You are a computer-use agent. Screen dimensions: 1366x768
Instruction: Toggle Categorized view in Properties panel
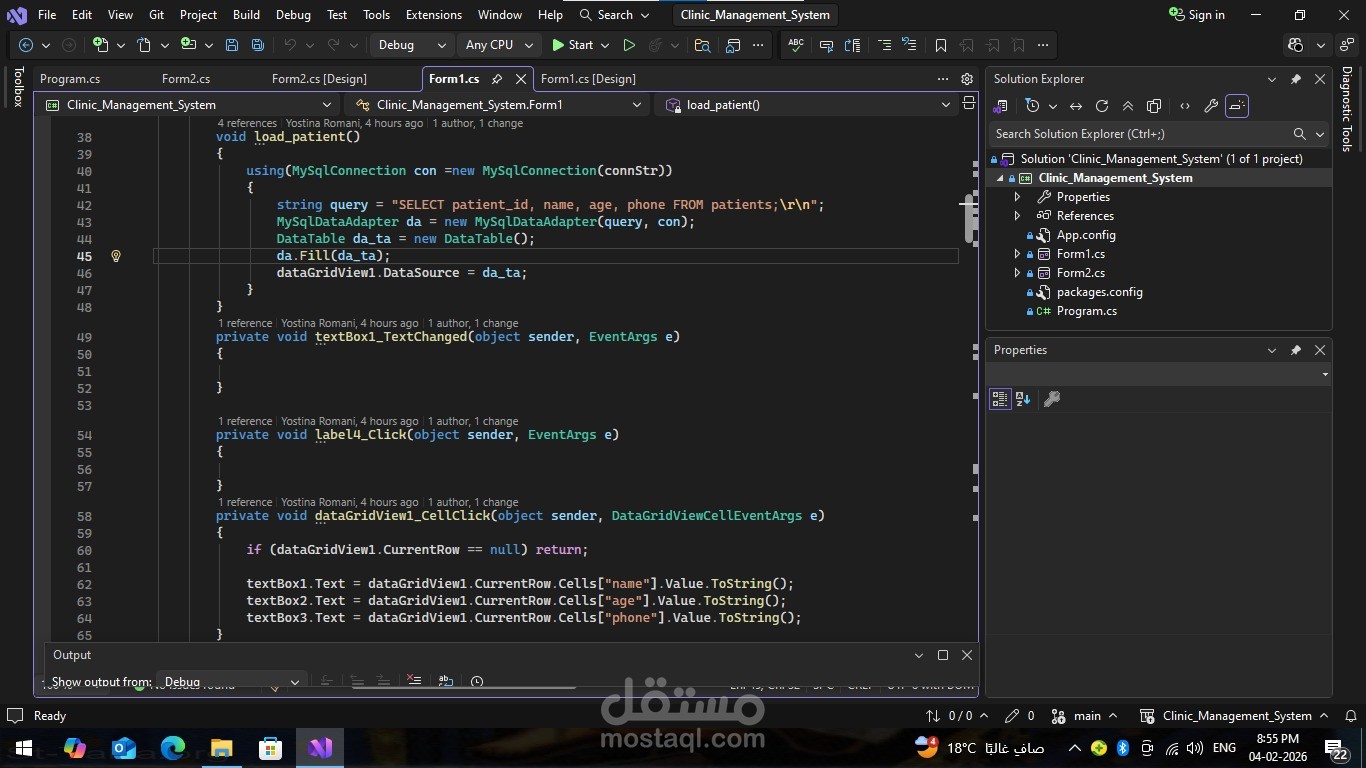(x=999, y=399)
